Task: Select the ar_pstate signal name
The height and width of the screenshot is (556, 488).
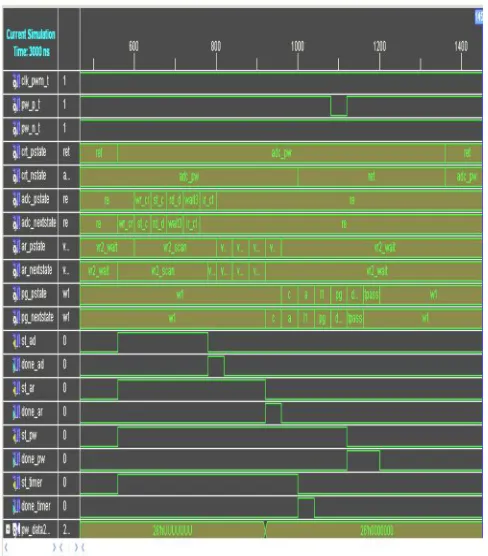Action: [x=33, y=246]
